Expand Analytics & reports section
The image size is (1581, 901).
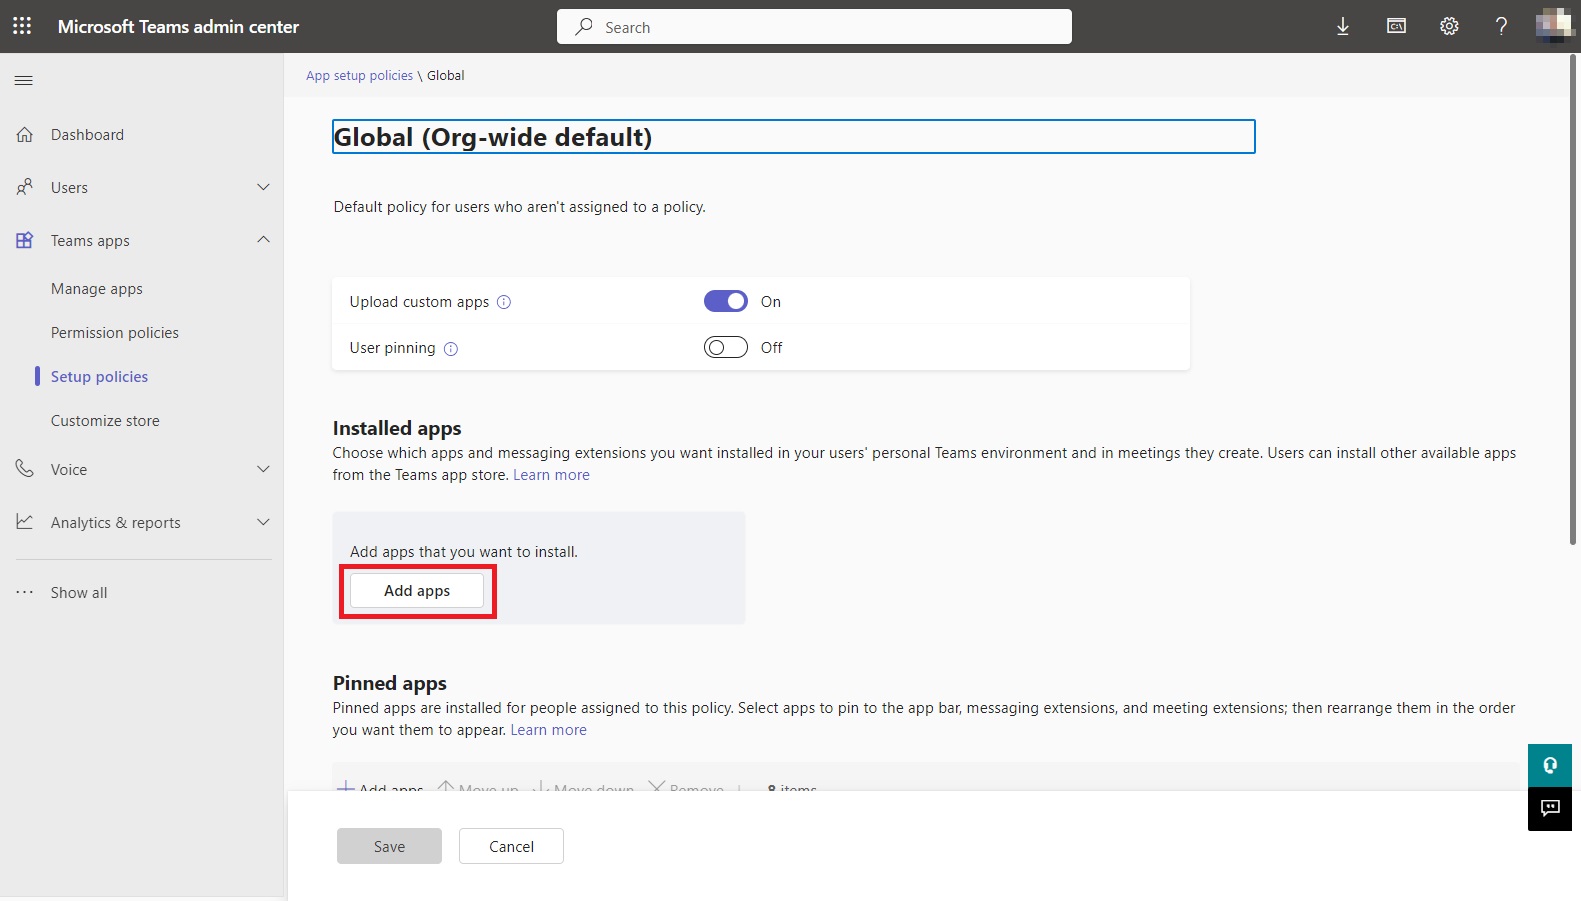point(263,522)
